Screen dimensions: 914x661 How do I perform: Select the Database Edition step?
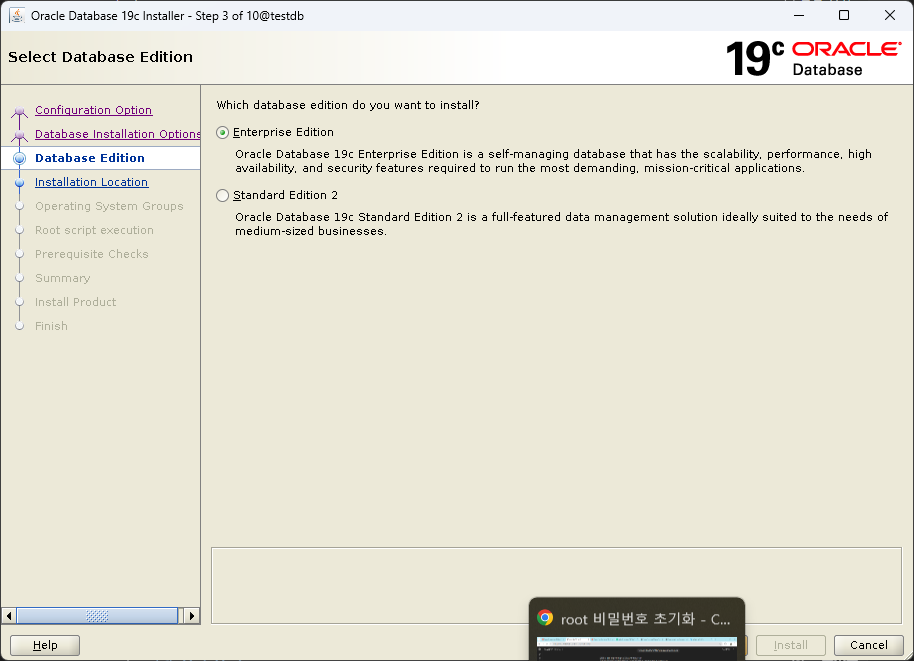90,158
